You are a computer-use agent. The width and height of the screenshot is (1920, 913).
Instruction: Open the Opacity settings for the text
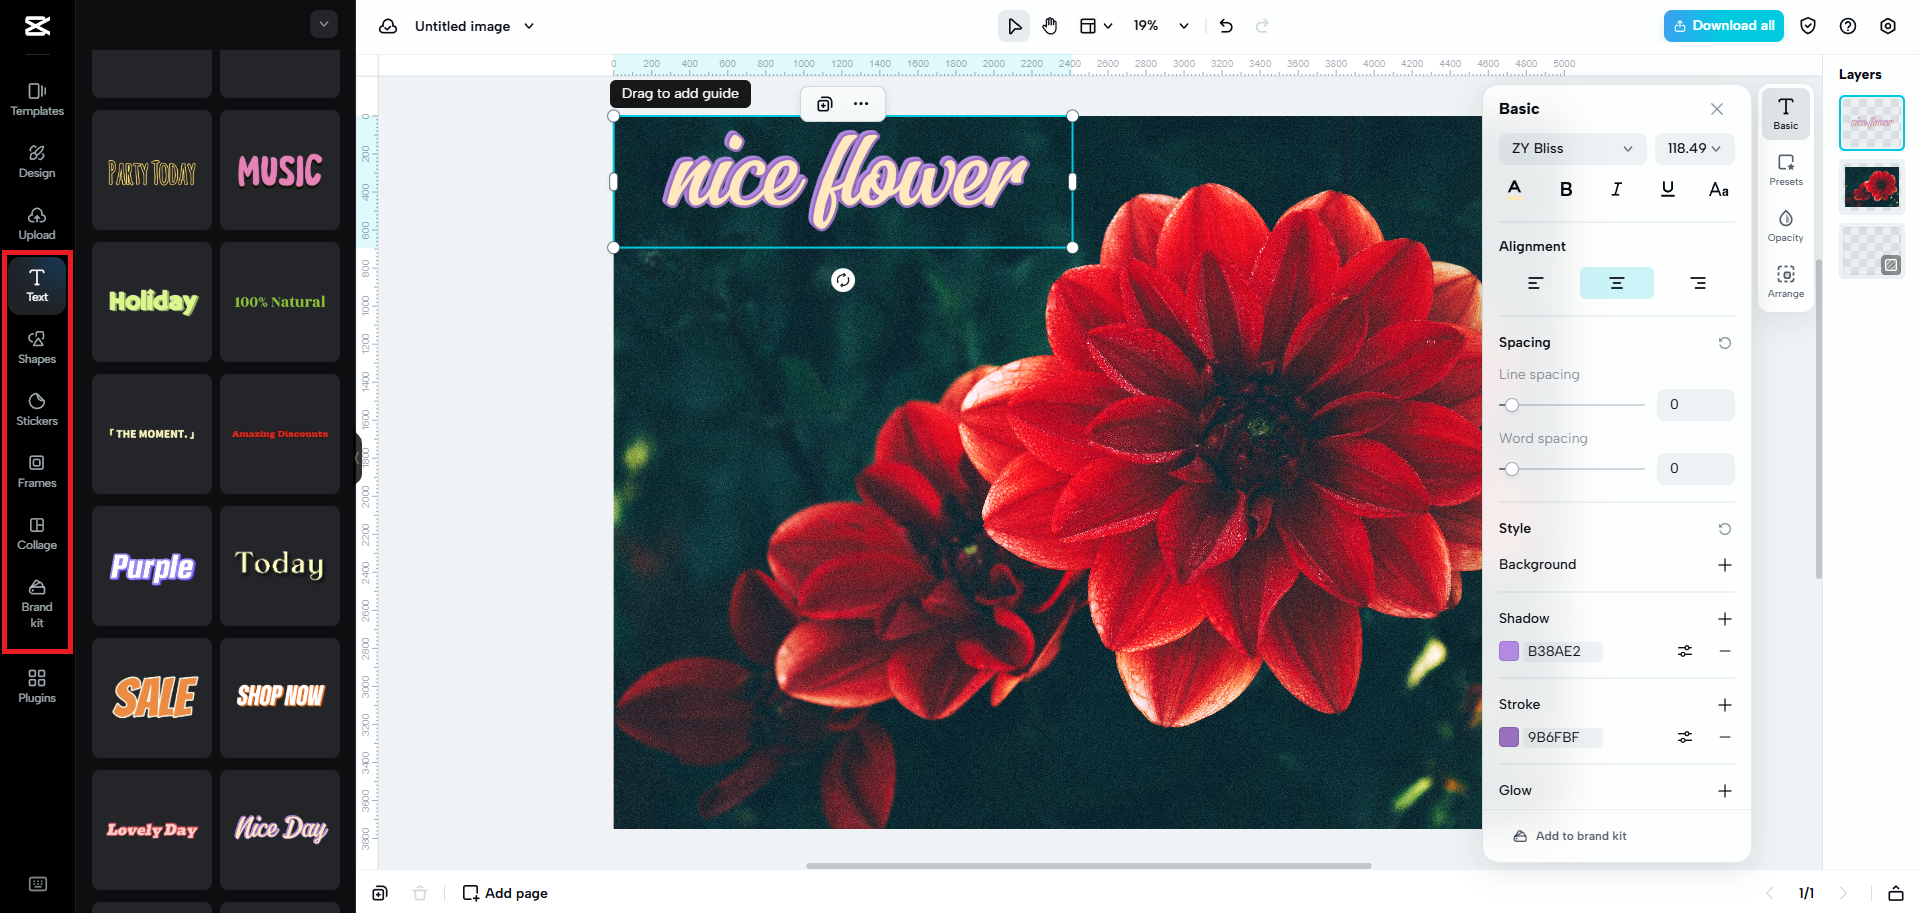click(1786, 226)
